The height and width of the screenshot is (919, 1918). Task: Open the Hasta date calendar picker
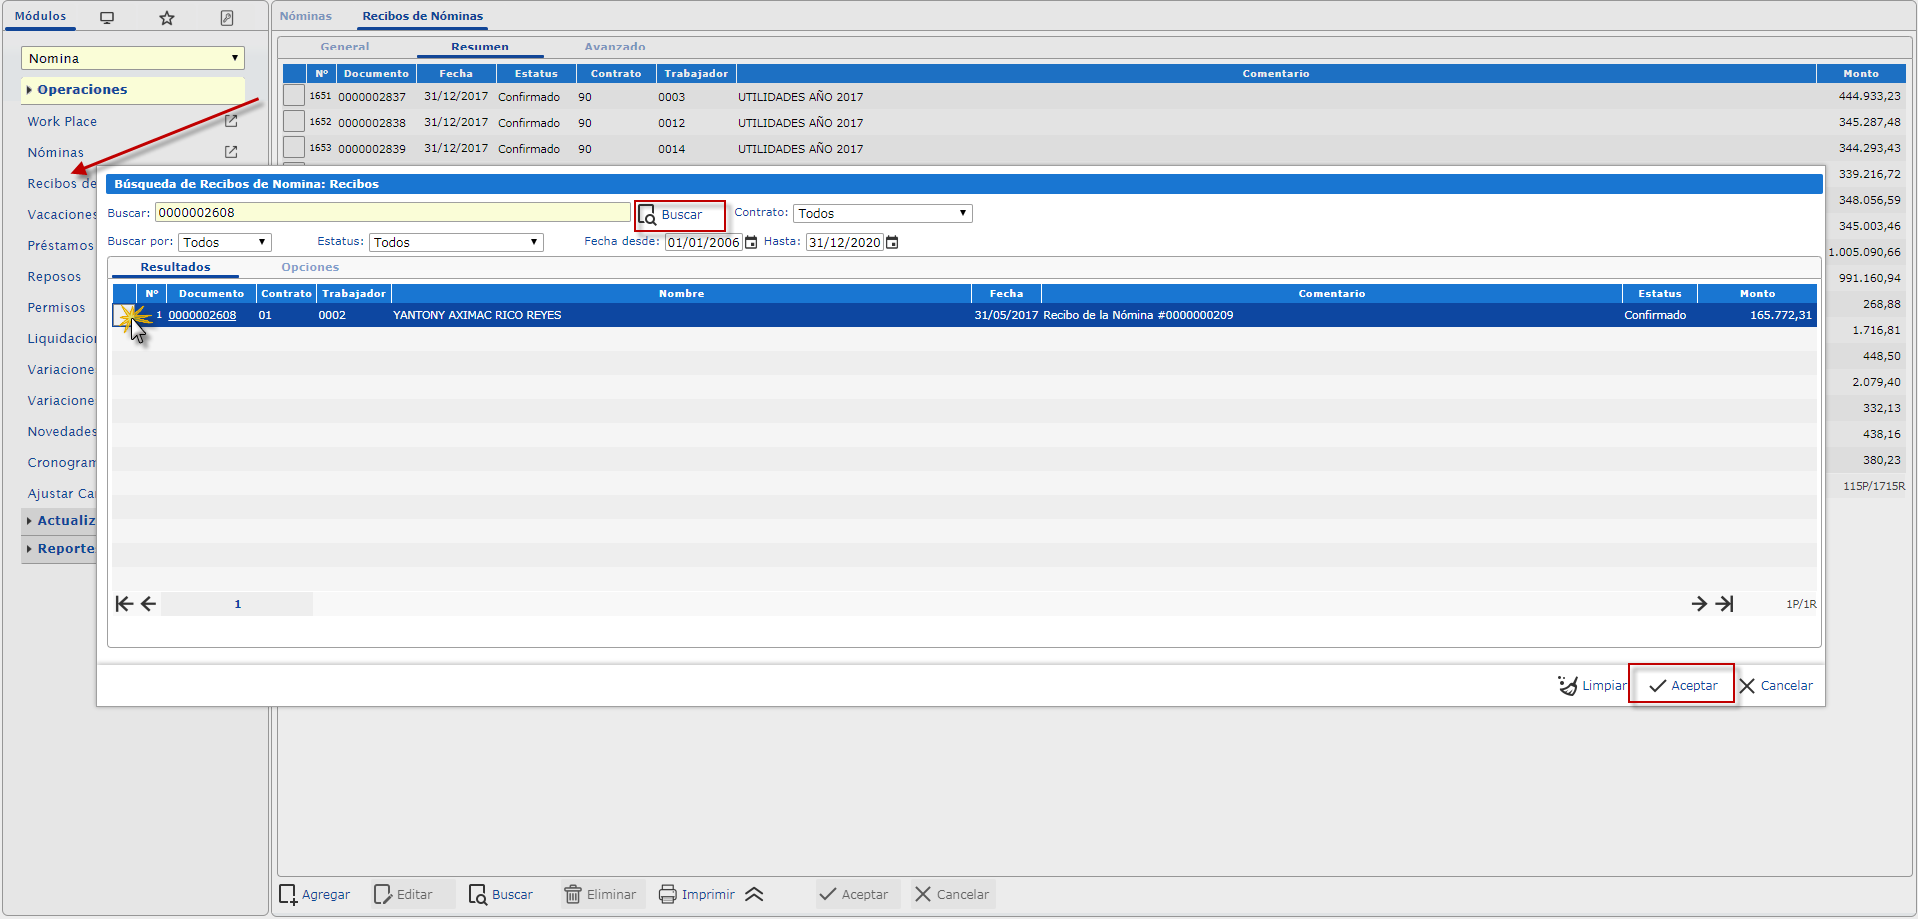[892, 243]
